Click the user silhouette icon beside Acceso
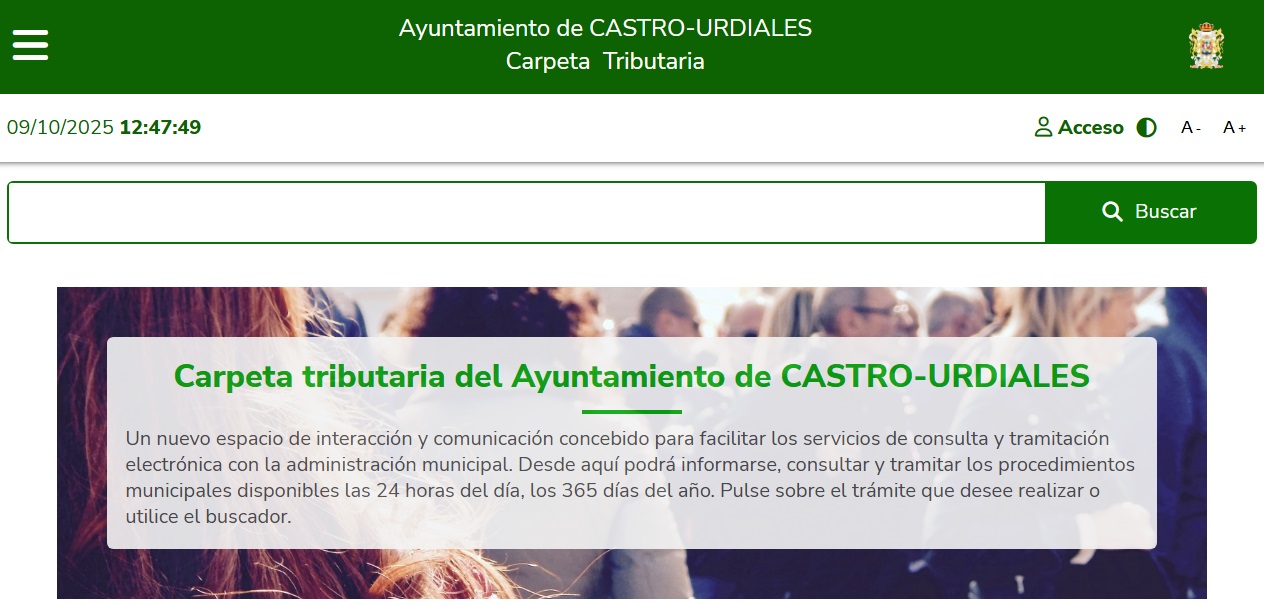1264x607 pixels. [x=1043, y=127]
